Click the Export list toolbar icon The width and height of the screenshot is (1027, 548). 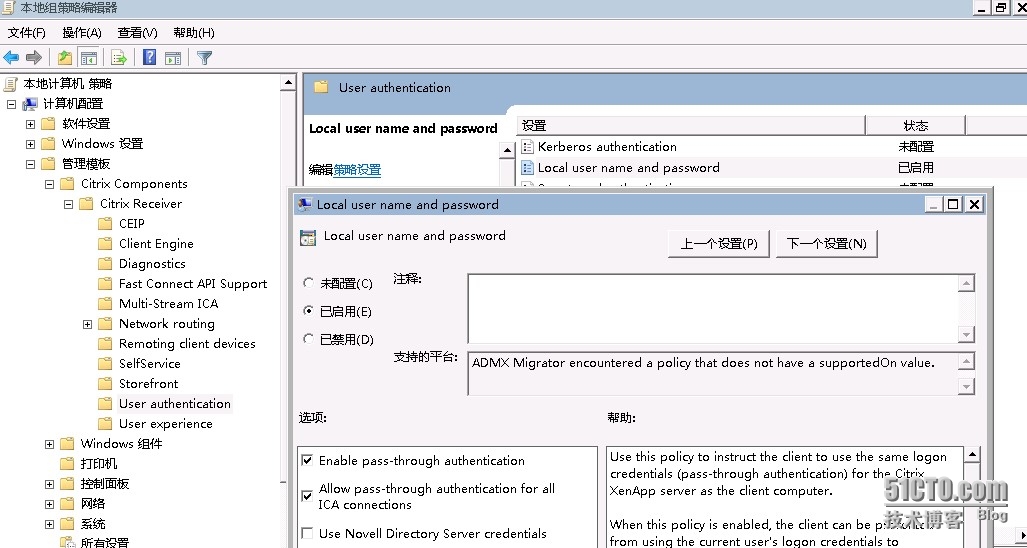(x=119, y=58)
